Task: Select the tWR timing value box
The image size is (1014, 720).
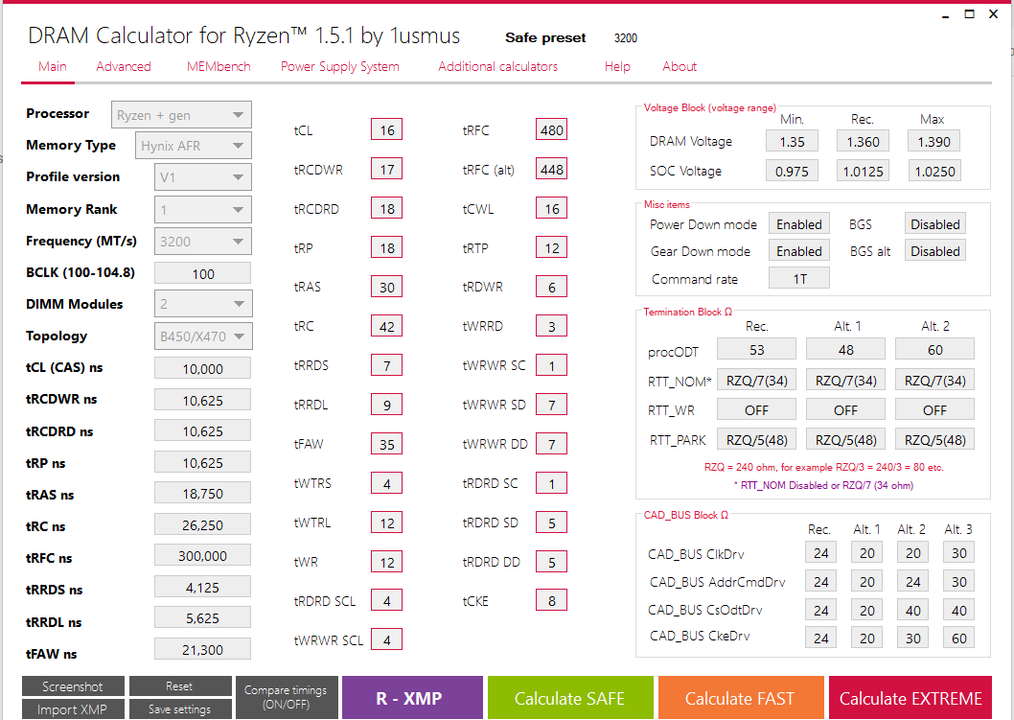Action: [387, 562]
